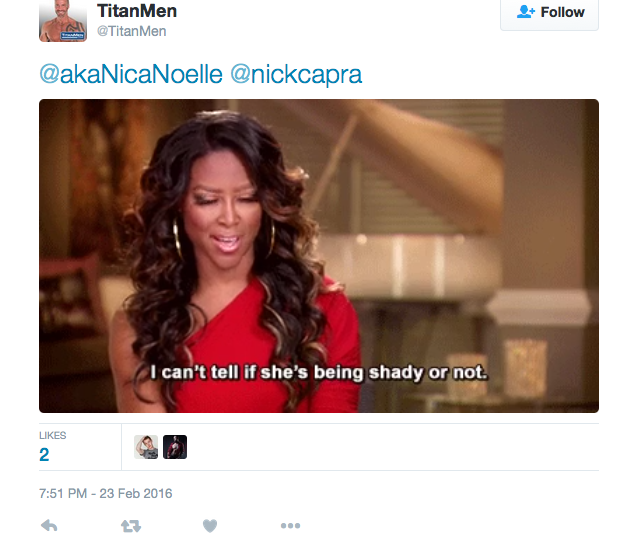Open the TitanMen profile avatar
This screenshot has width=636, height=545.
pyautogui.click(x=63, y=20)
